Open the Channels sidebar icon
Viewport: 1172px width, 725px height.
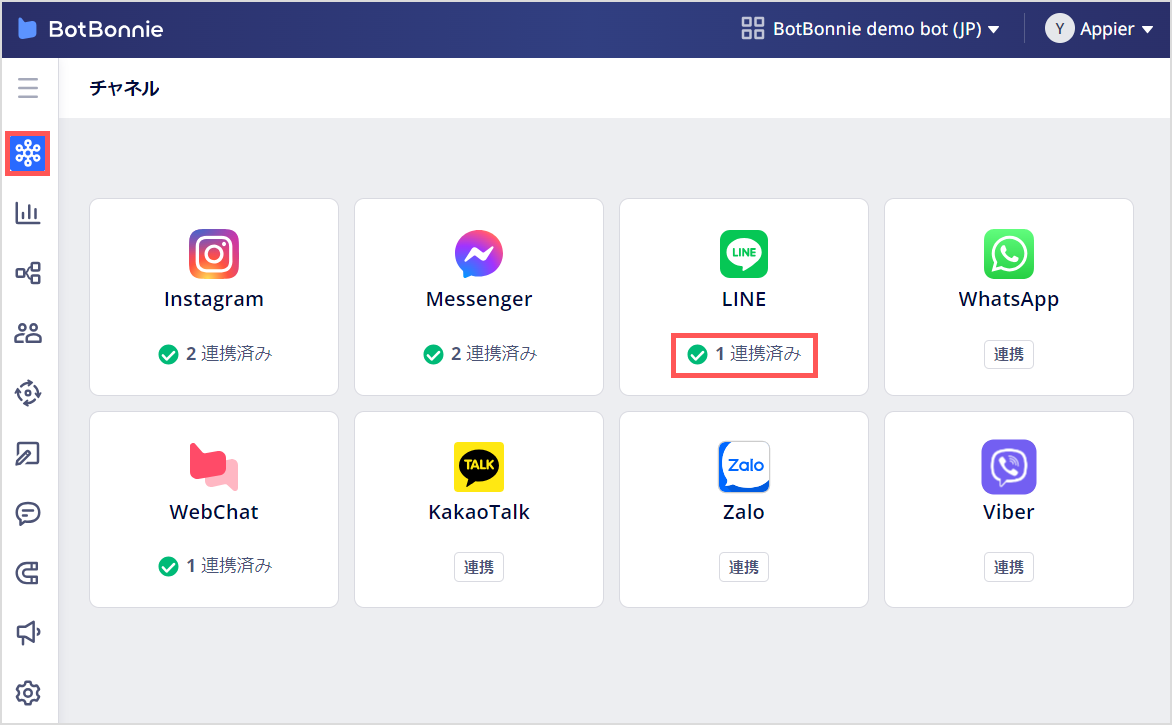(28, 153)
